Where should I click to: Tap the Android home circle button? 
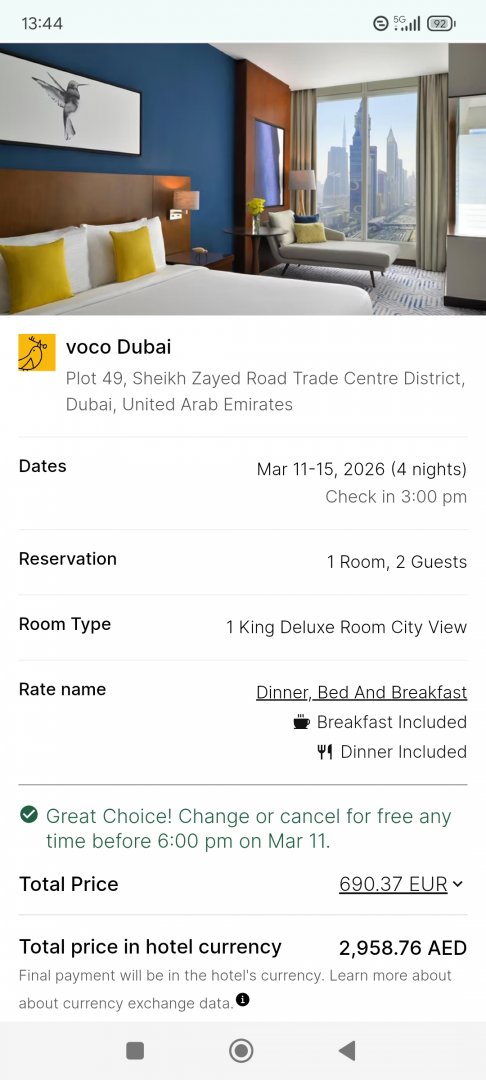[241, 1050]
